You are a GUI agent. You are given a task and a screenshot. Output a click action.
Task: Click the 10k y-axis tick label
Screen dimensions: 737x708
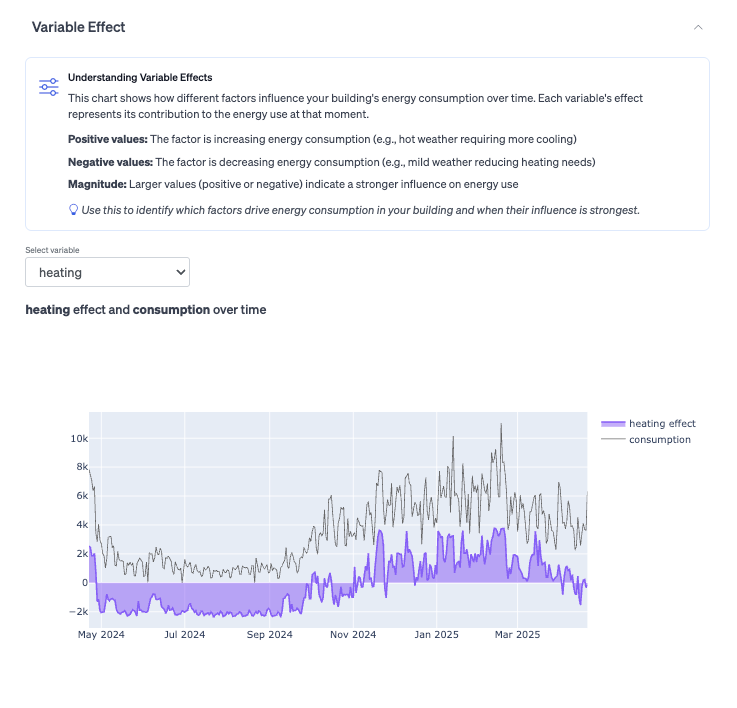pyautogui.click(x=78, y=439)
